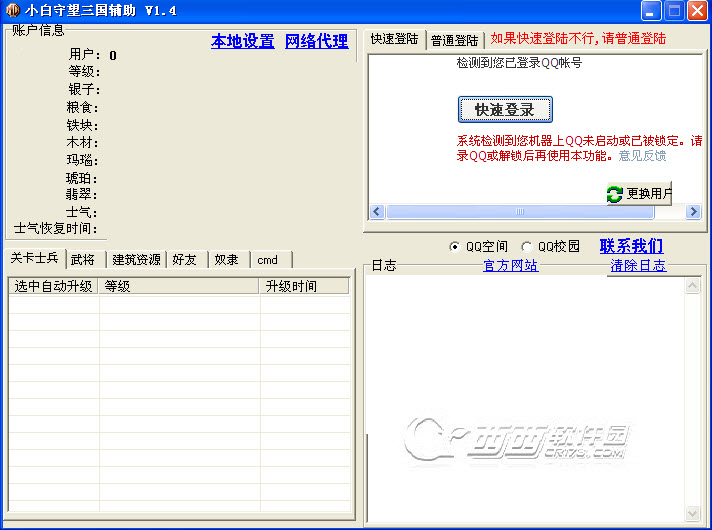Click 检测到您已登录QQ帐号 text
This screenshot has width=712, height=530.
pos(519,63)
